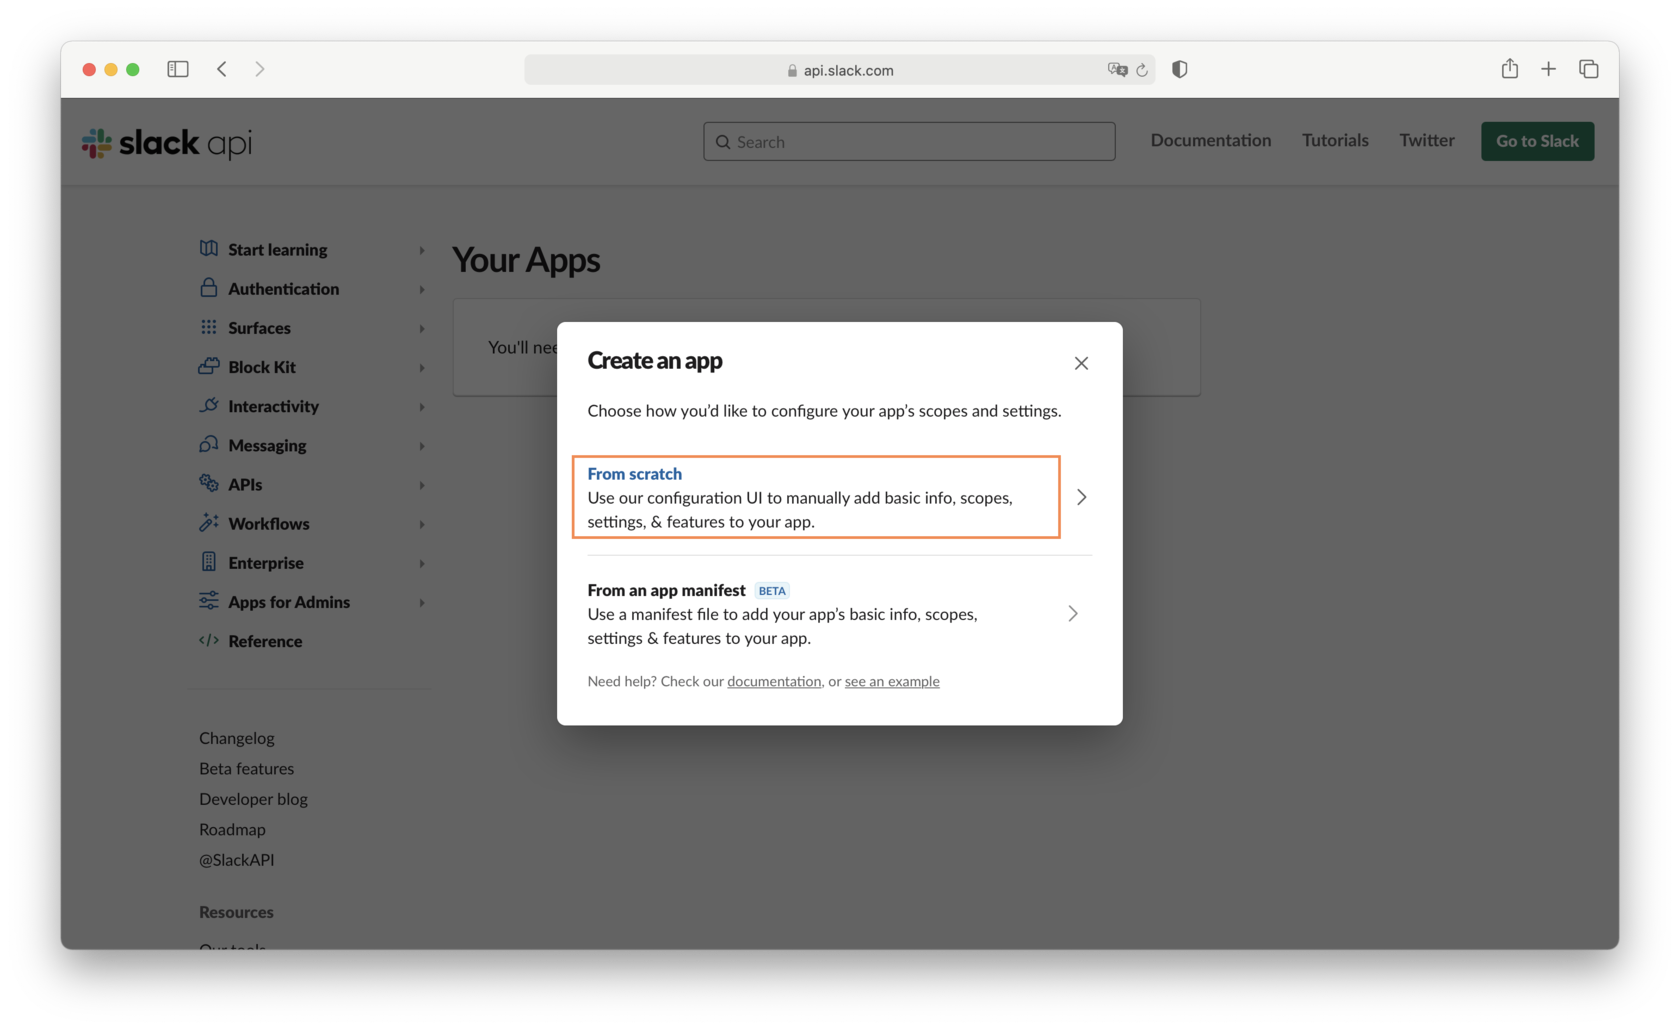Click the Apps for Admins icon

click(x=208, y=601)
